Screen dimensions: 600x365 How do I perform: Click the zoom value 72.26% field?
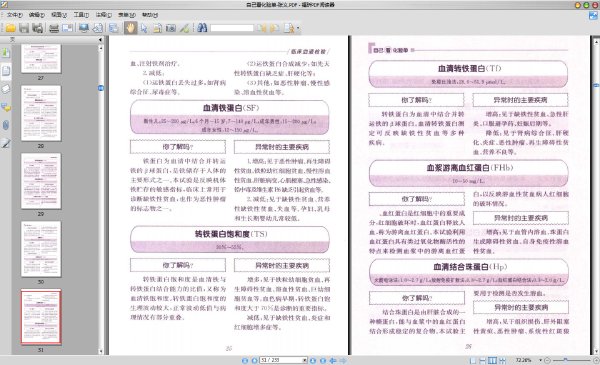click(523, 360)
